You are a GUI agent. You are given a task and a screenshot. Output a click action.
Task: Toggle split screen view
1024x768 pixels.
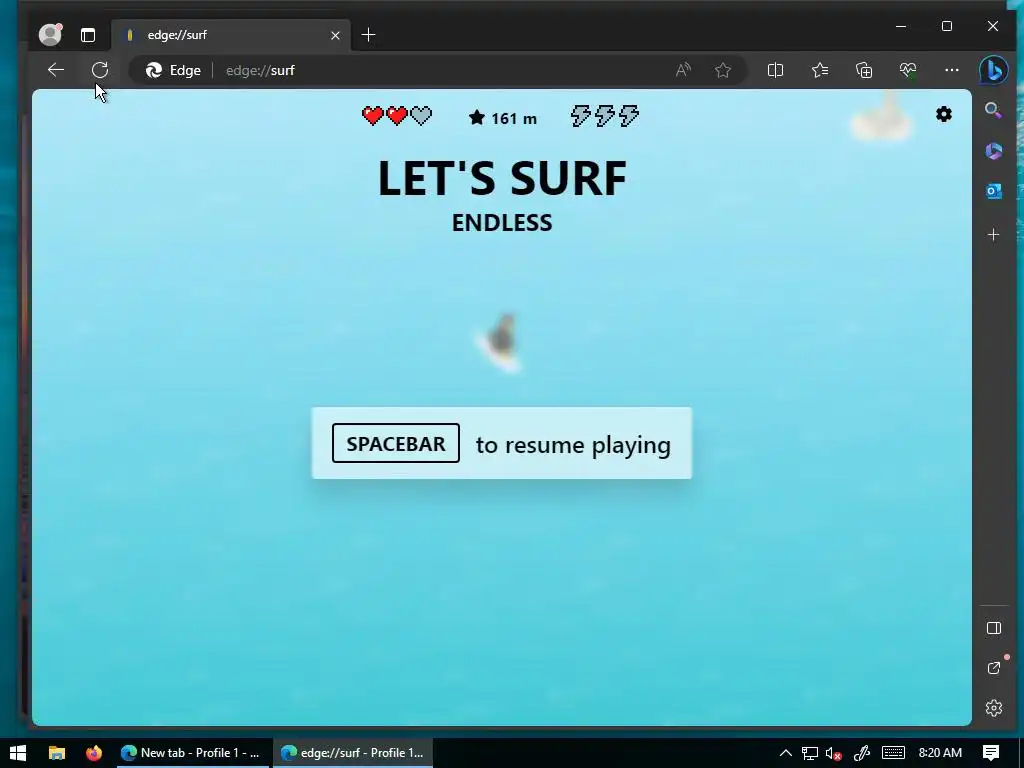775,70
